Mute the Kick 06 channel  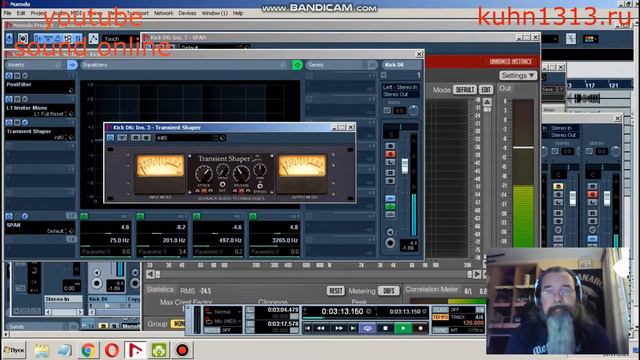click(390, 146)
